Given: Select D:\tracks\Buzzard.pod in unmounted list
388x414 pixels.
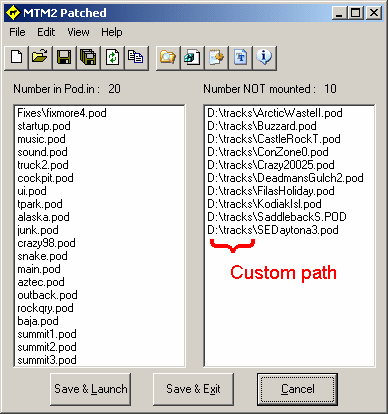Looking at the screenshot, I should 262,126.
